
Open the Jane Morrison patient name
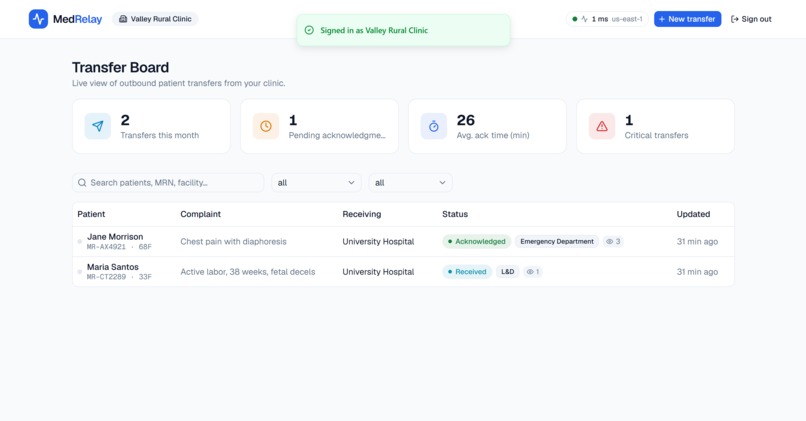115,236
